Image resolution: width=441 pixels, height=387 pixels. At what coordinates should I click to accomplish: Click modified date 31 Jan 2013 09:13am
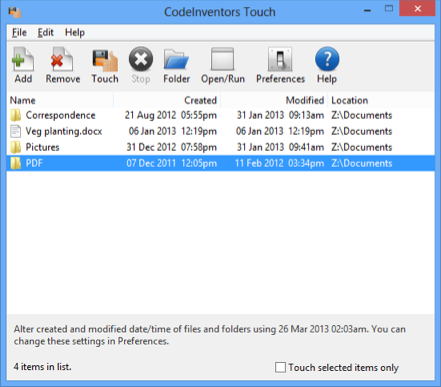[280, 115]
